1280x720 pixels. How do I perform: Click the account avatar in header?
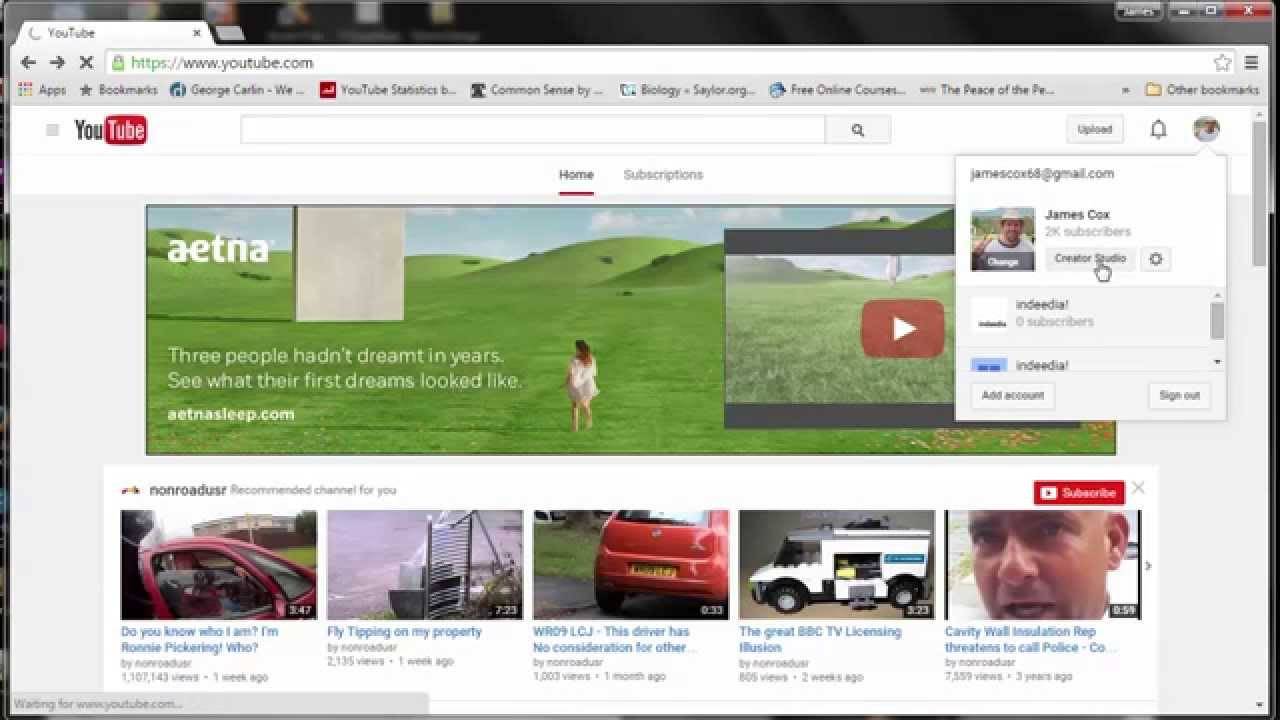pos(1206,129)
